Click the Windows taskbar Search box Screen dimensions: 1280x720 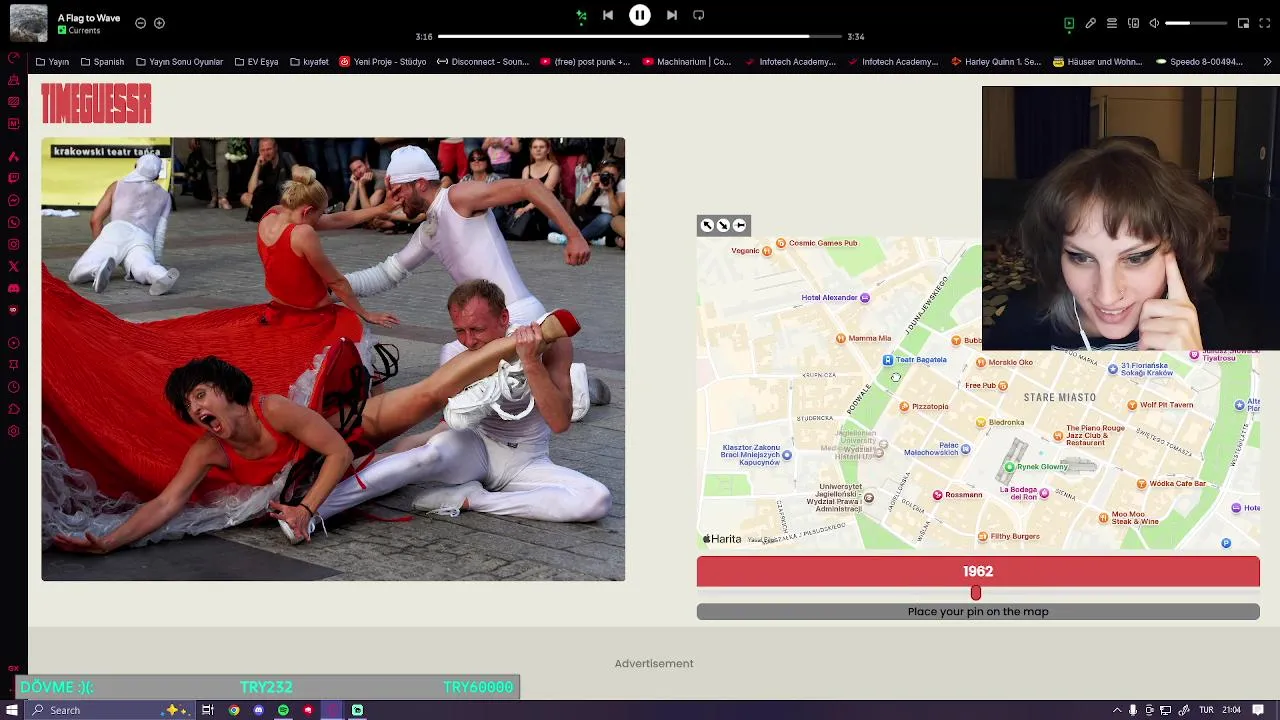(x=108, y=710)
